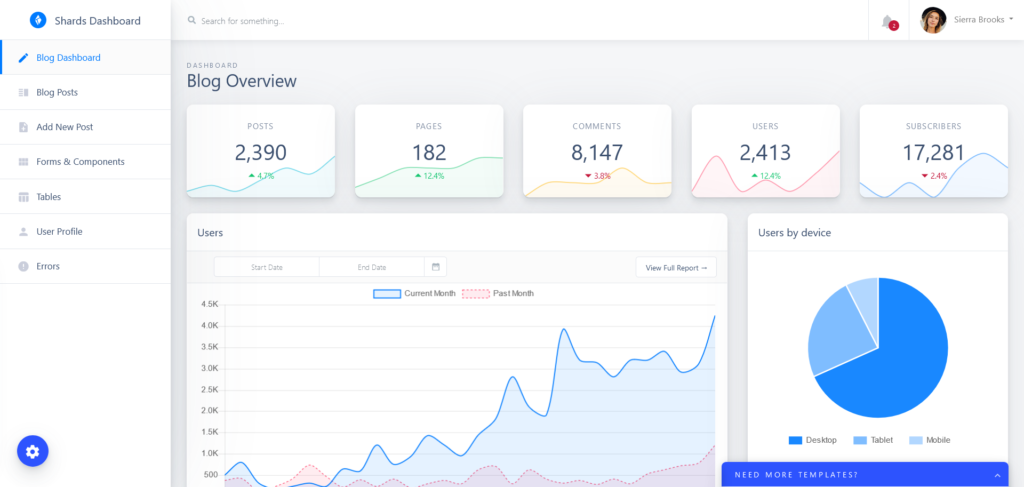
Task: Click the End Date input field
Action: [372, 267]
